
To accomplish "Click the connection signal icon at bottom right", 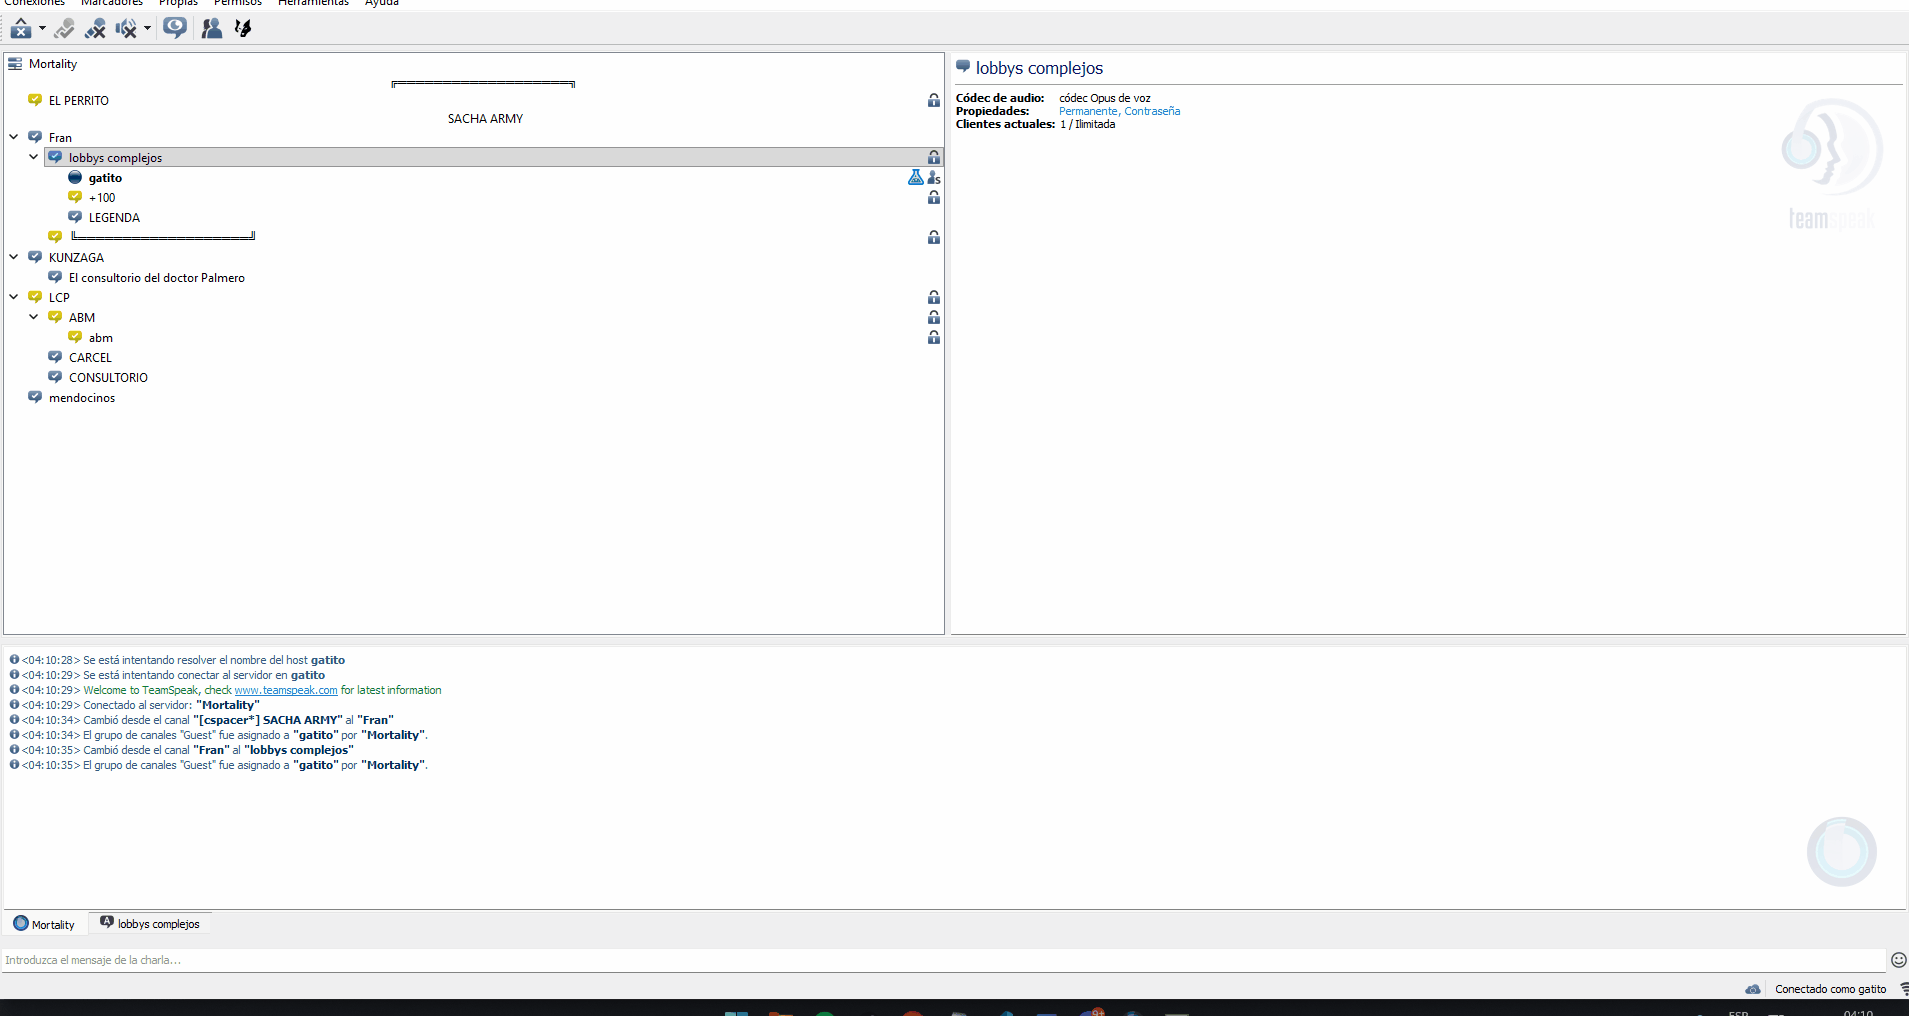I will click(1903, 989).
